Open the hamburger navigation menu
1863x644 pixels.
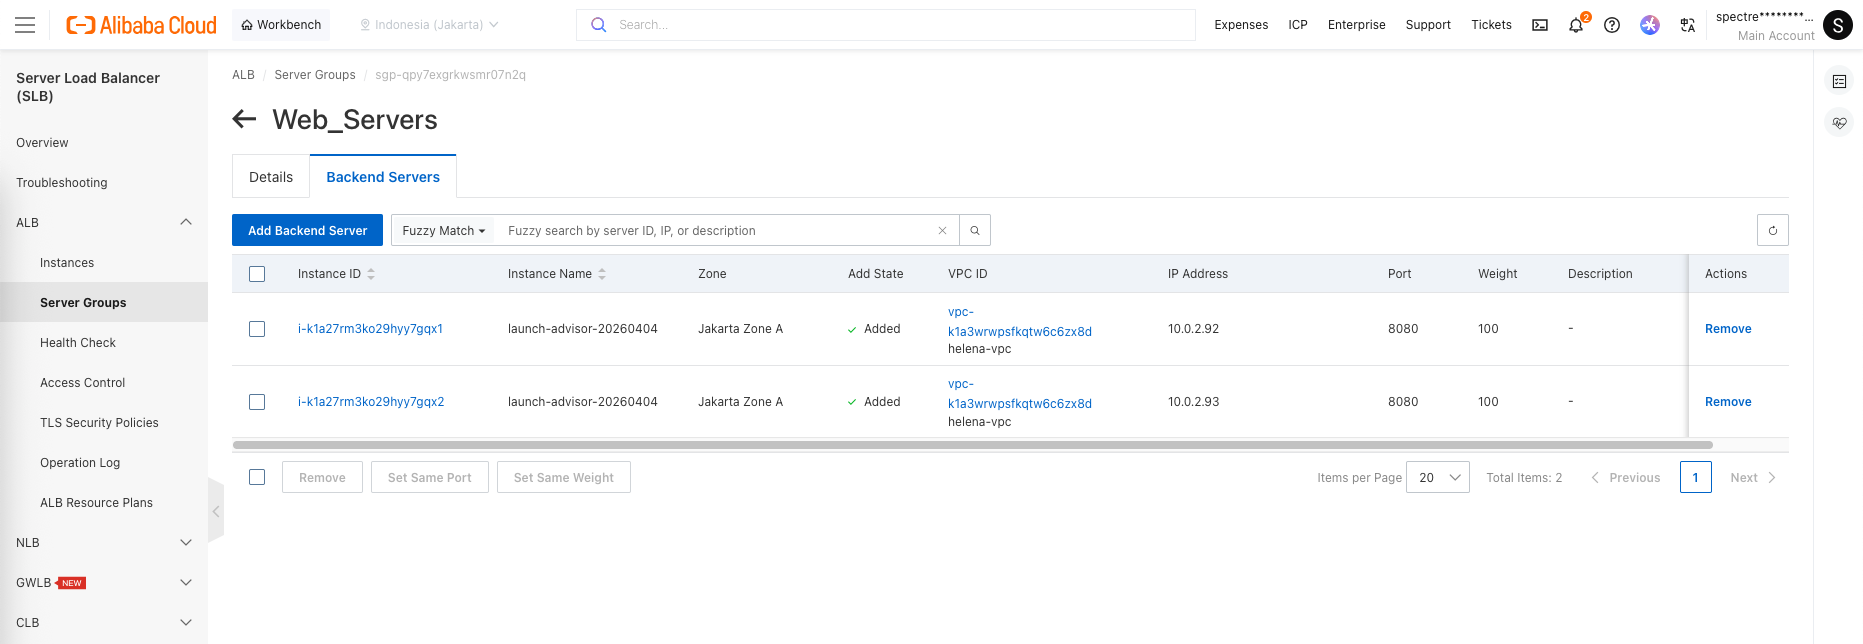coord(25,25)
